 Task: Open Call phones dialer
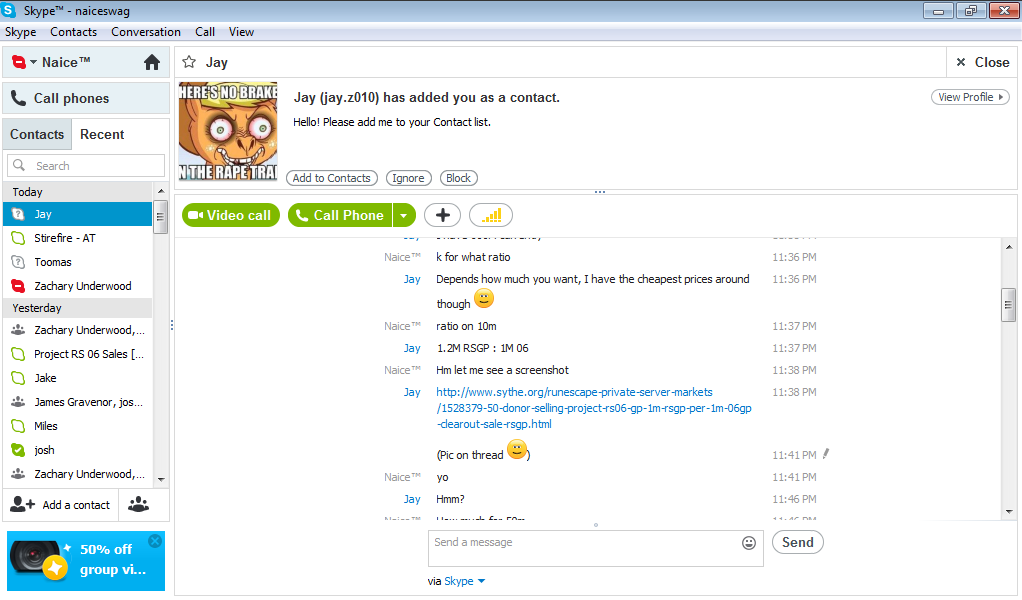click(86, 98)
